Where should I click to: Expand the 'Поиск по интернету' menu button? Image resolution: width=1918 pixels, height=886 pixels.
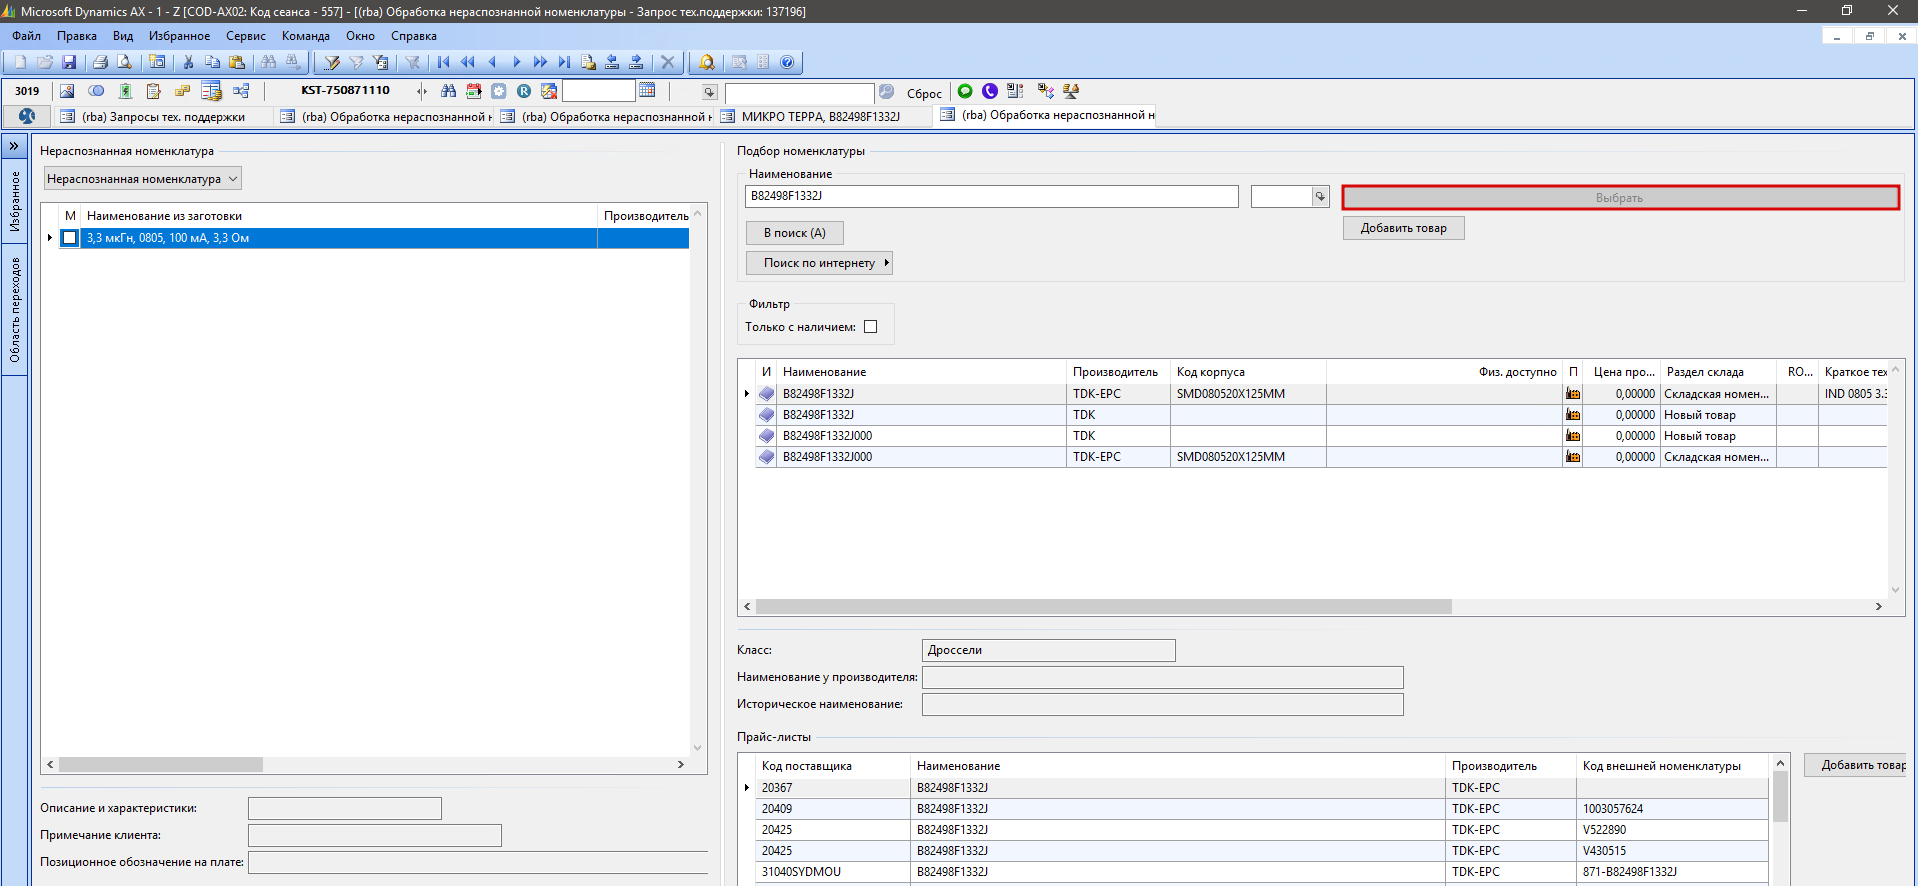819,263
